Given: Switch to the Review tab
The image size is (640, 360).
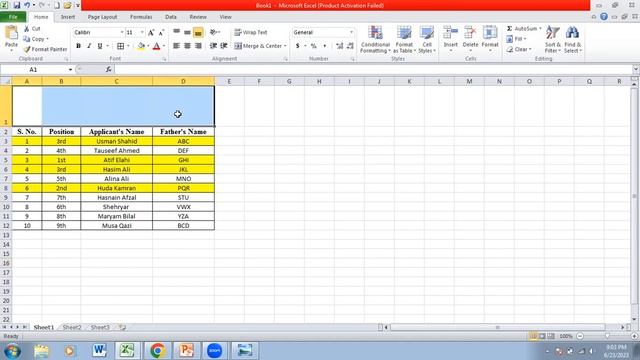Looking at the screenshot, I should 198,17.
